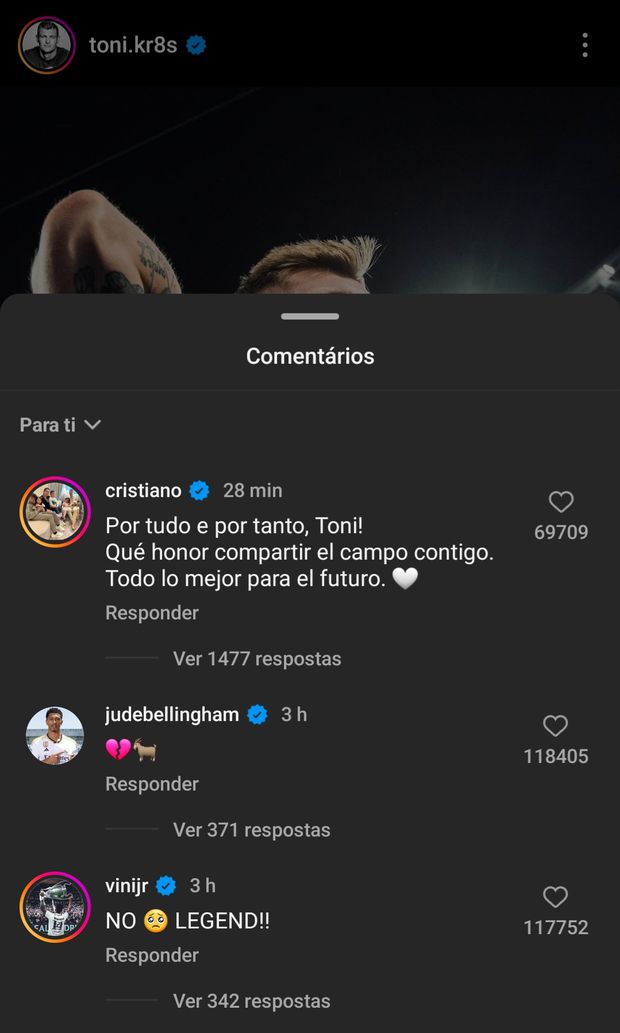Viewport: 620px width, 1033px height.
Task: Open vinijr's profile picture
Action: click(x=56, y=907)
